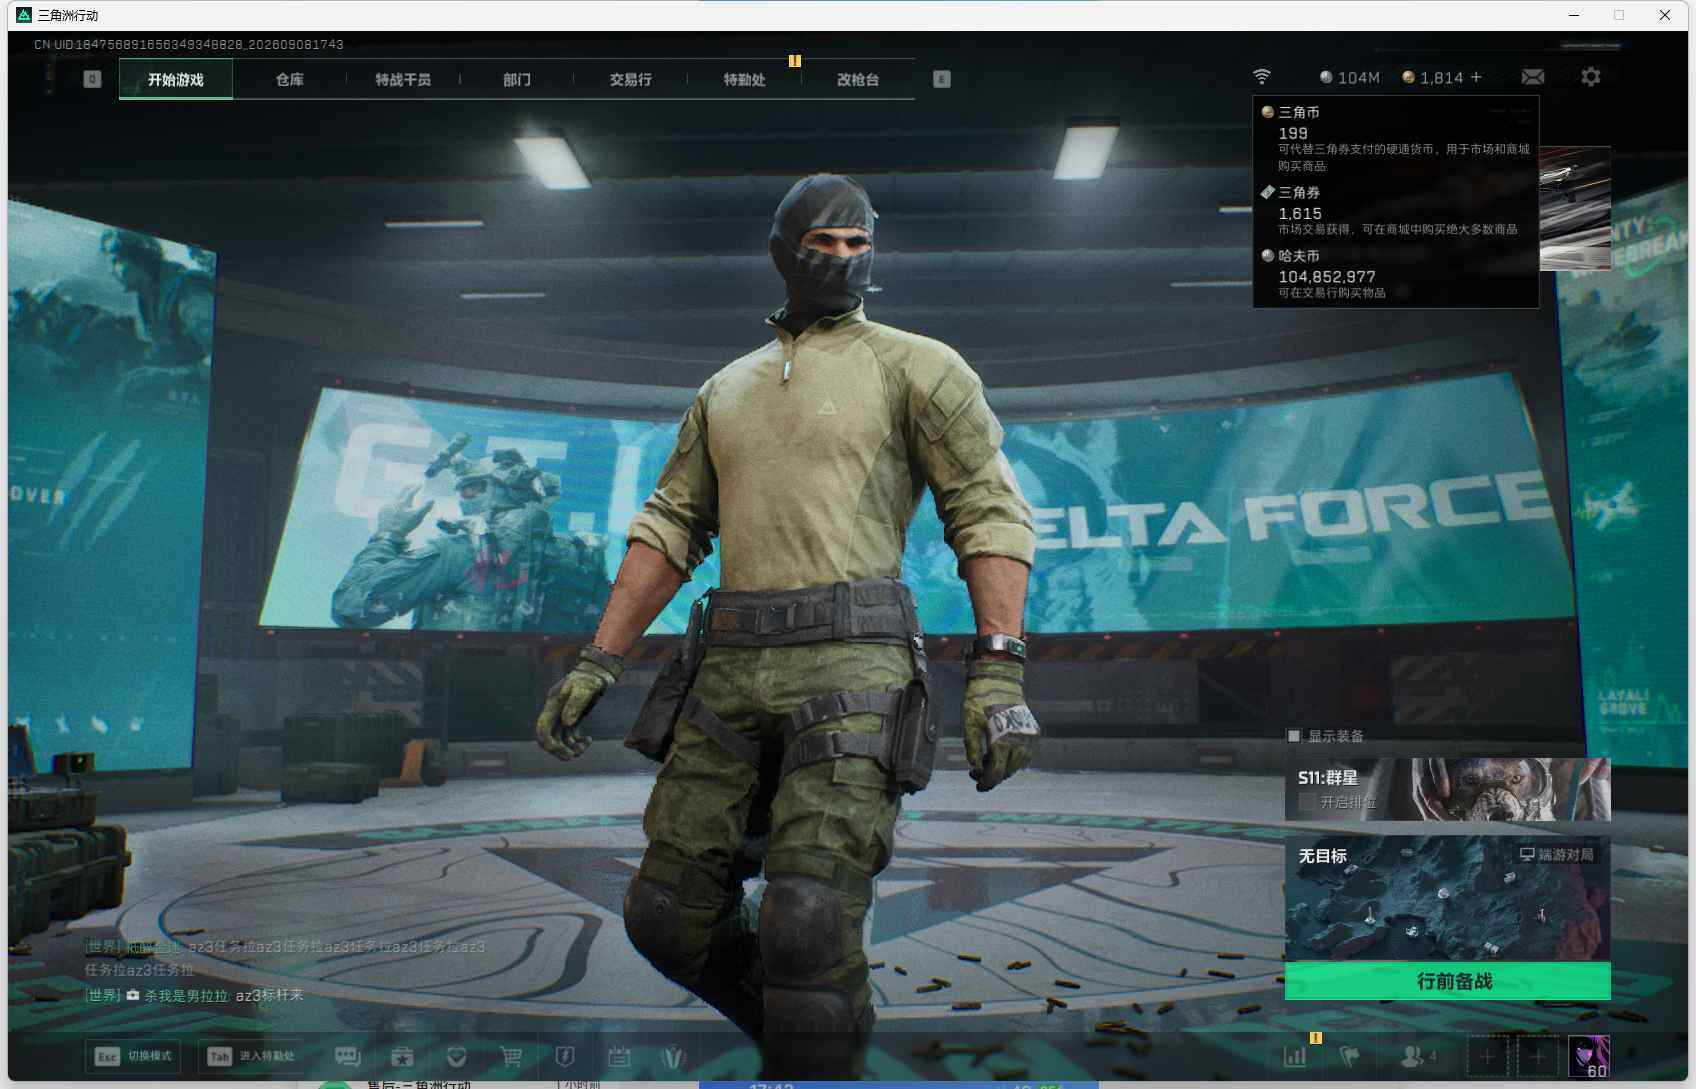Image resolution: width=1696 pixels, height=1089 pixels.
Task: Open the lightning shield badge icon
Action: pos(565,1057)
